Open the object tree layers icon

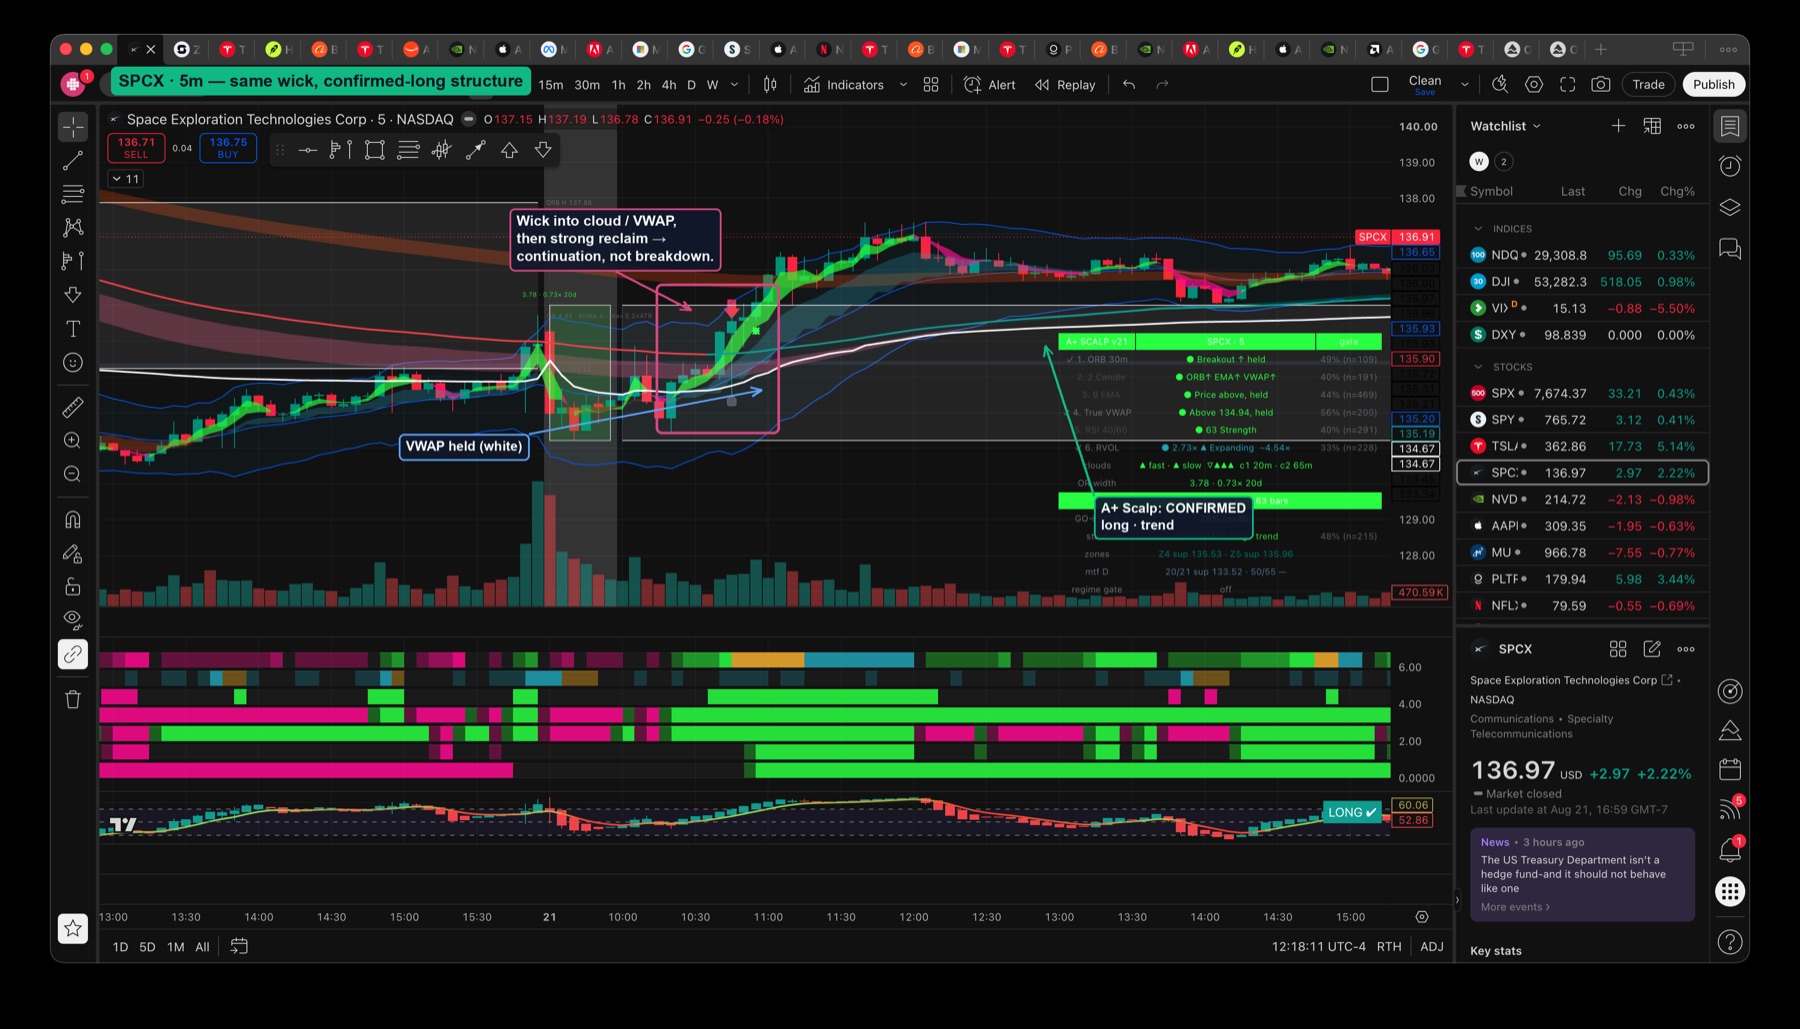(1730, 207)
